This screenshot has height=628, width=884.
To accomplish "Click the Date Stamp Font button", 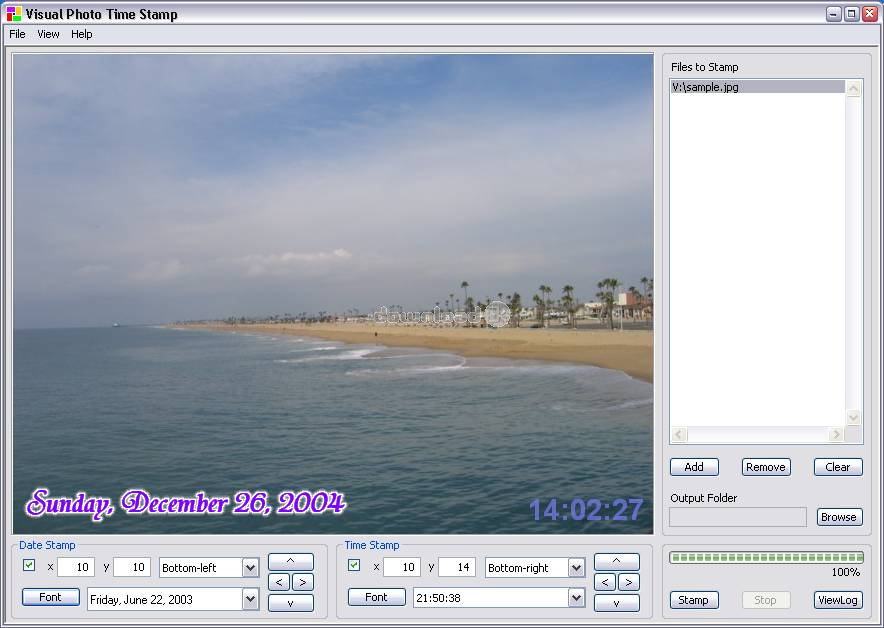I will coord(51,597).
